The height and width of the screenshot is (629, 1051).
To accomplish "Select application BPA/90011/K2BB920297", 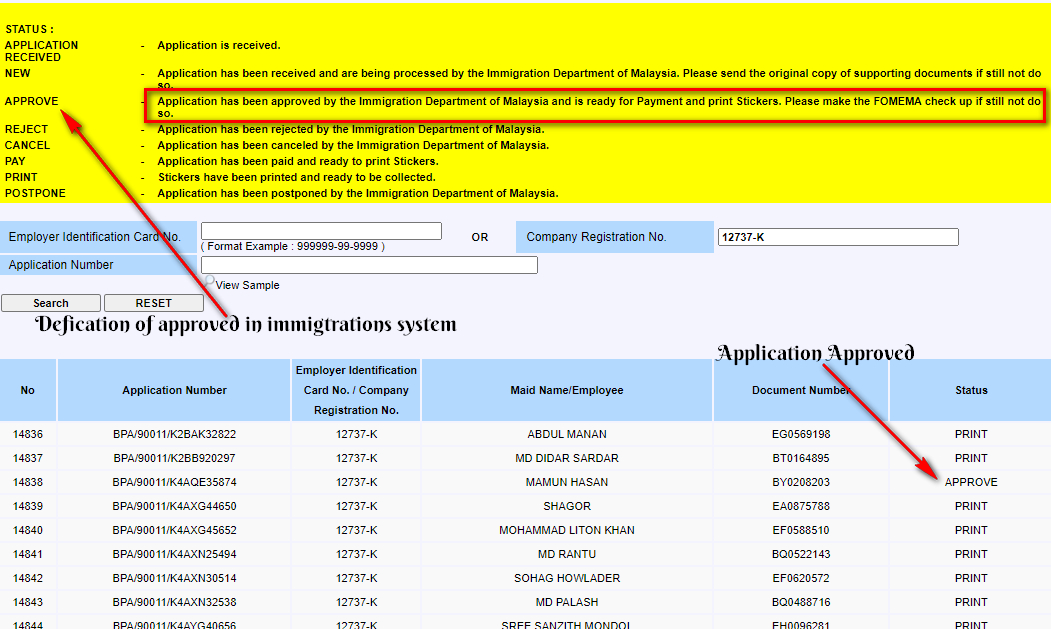I will tap(174, 459).
